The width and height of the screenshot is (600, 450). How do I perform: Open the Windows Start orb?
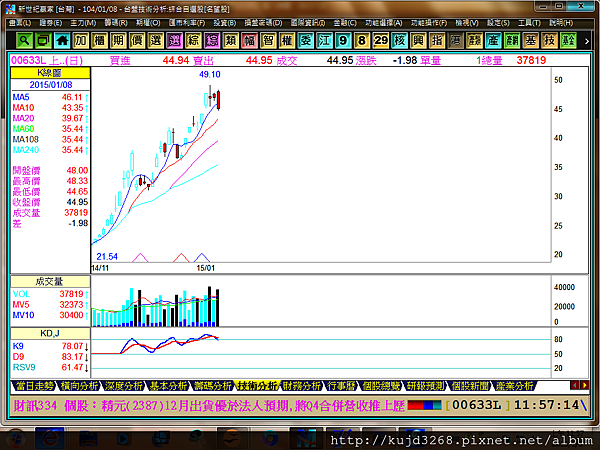[x=15, y=439]
